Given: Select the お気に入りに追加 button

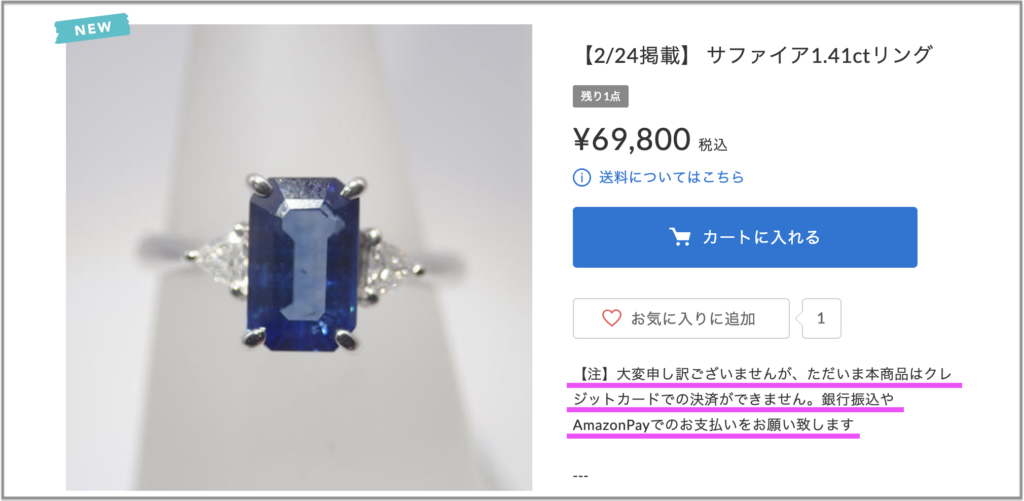Looking at the screenshot, I should click(x=681, y=319).
